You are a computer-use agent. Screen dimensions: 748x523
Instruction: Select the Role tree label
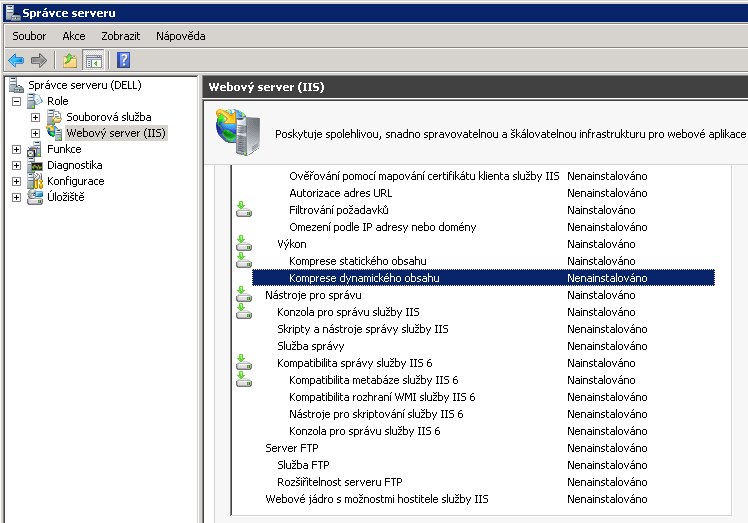coord(58,101)
